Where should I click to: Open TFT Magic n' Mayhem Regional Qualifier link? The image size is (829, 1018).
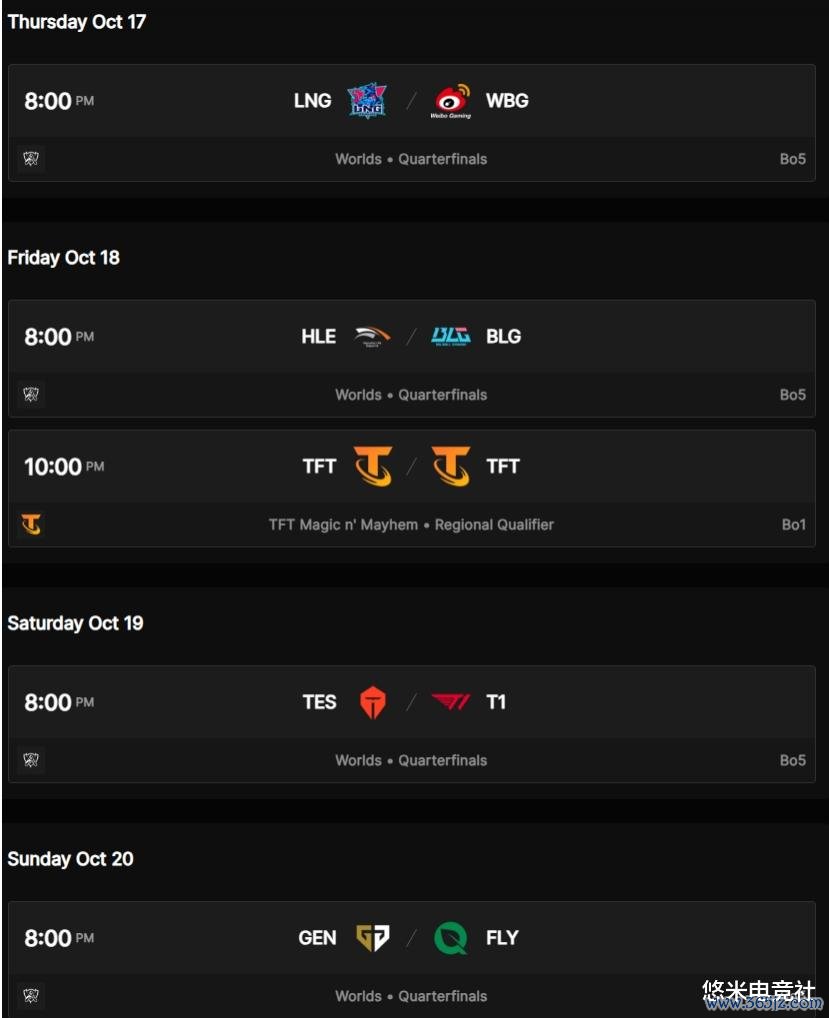(x=411, y=525)
